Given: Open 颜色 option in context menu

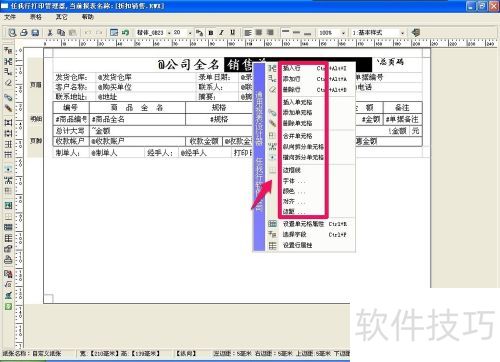Looking at the screenshot, I should coord(289,191).
